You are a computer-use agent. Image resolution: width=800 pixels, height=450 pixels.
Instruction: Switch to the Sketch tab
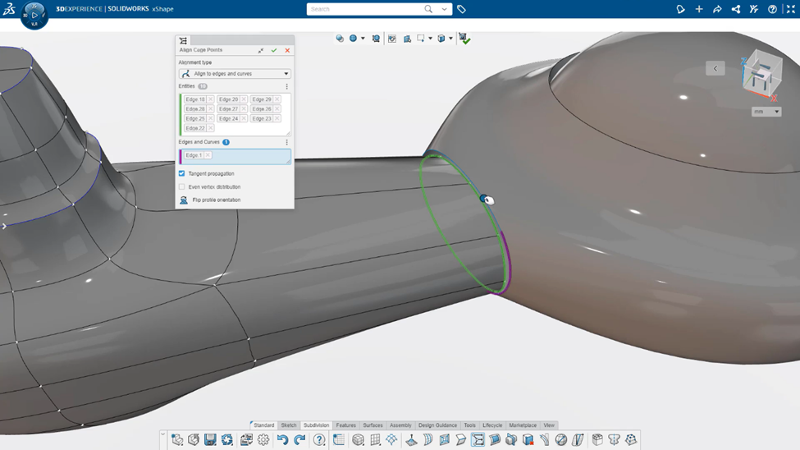[x=289, y=425]
